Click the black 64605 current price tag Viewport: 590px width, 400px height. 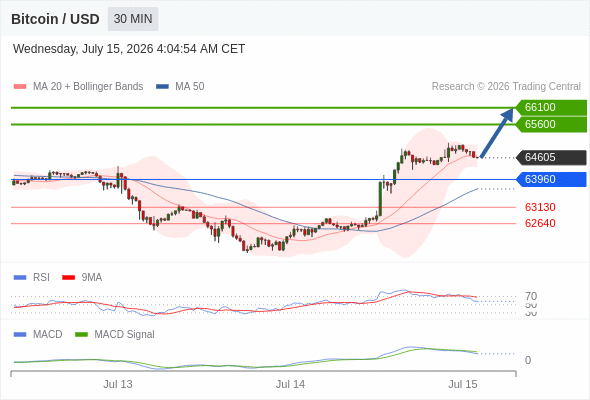tap(551, 157)
